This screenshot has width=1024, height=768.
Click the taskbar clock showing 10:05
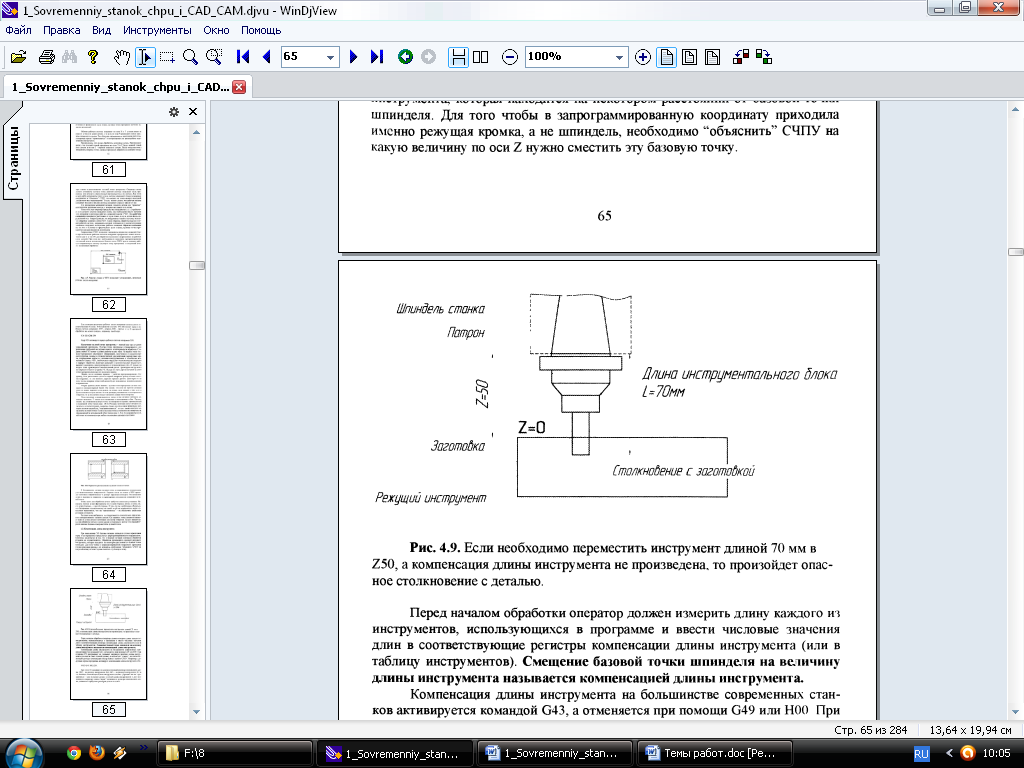tap(997, 753)
